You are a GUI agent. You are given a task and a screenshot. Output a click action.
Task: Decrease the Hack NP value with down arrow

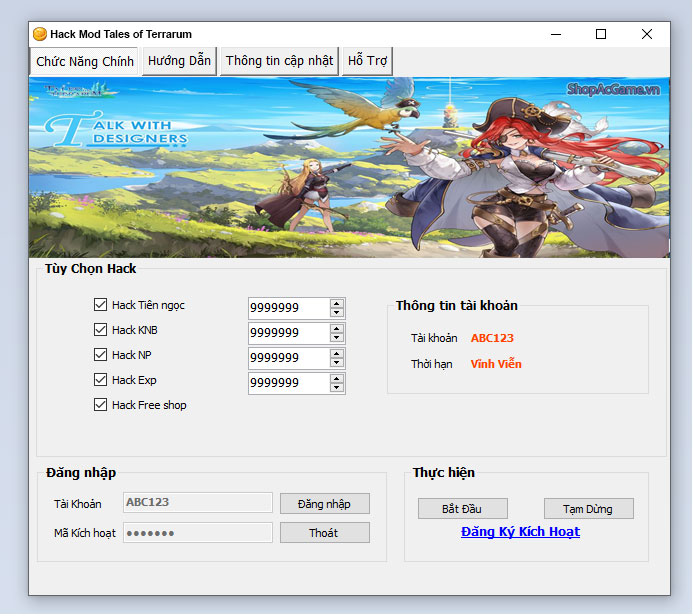tap(336, 363)
